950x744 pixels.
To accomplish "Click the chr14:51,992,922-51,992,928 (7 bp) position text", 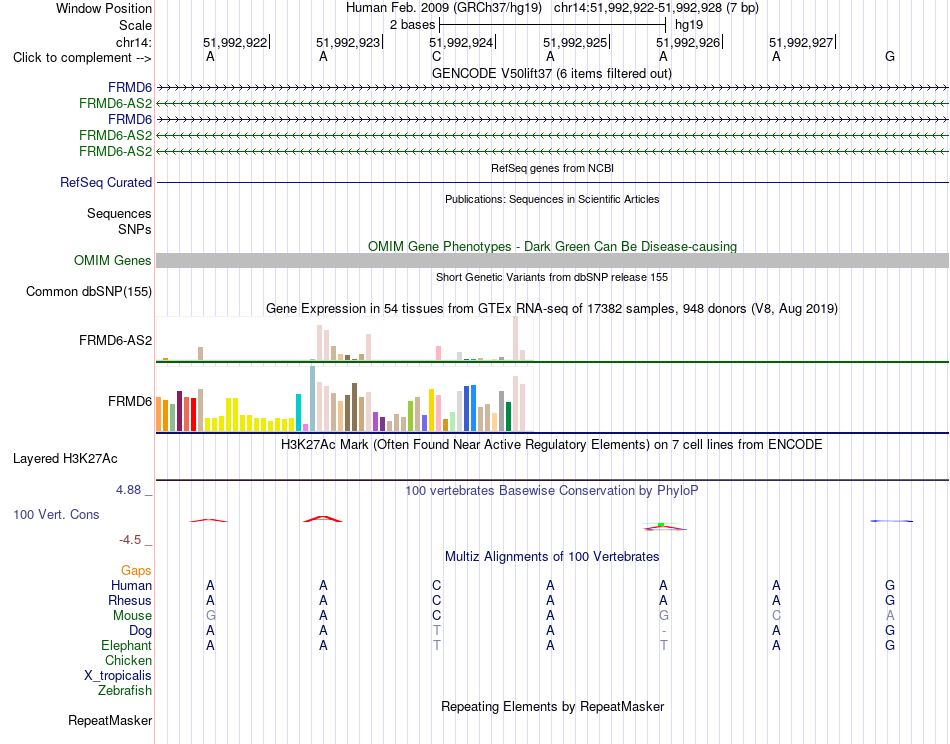I will 656,8.
